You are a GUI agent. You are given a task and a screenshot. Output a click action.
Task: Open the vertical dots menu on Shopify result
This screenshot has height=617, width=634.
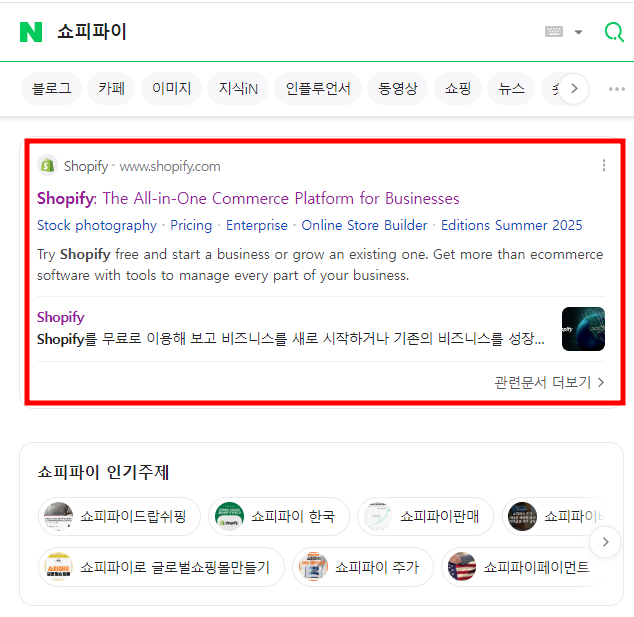[604, 165]
